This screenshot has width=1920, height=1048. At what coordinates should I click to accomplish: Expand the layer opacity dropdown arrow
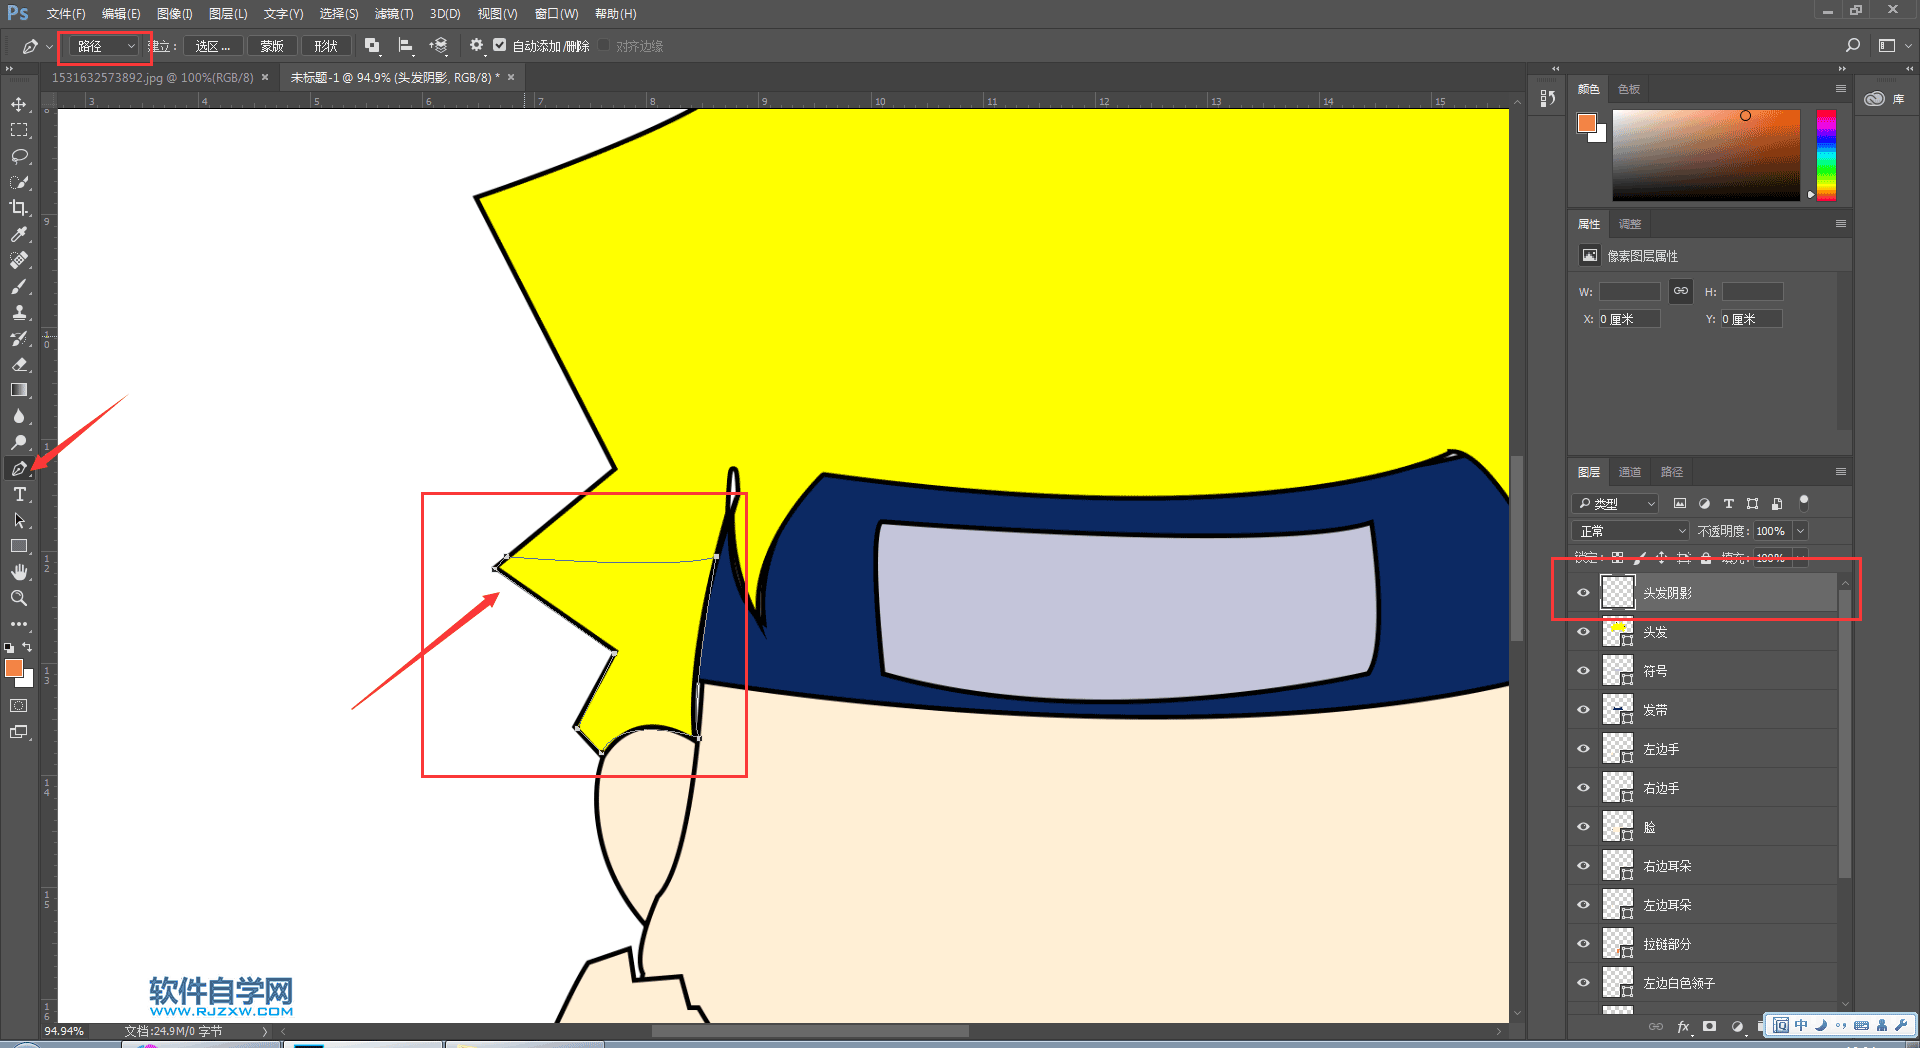[1800, 531]
